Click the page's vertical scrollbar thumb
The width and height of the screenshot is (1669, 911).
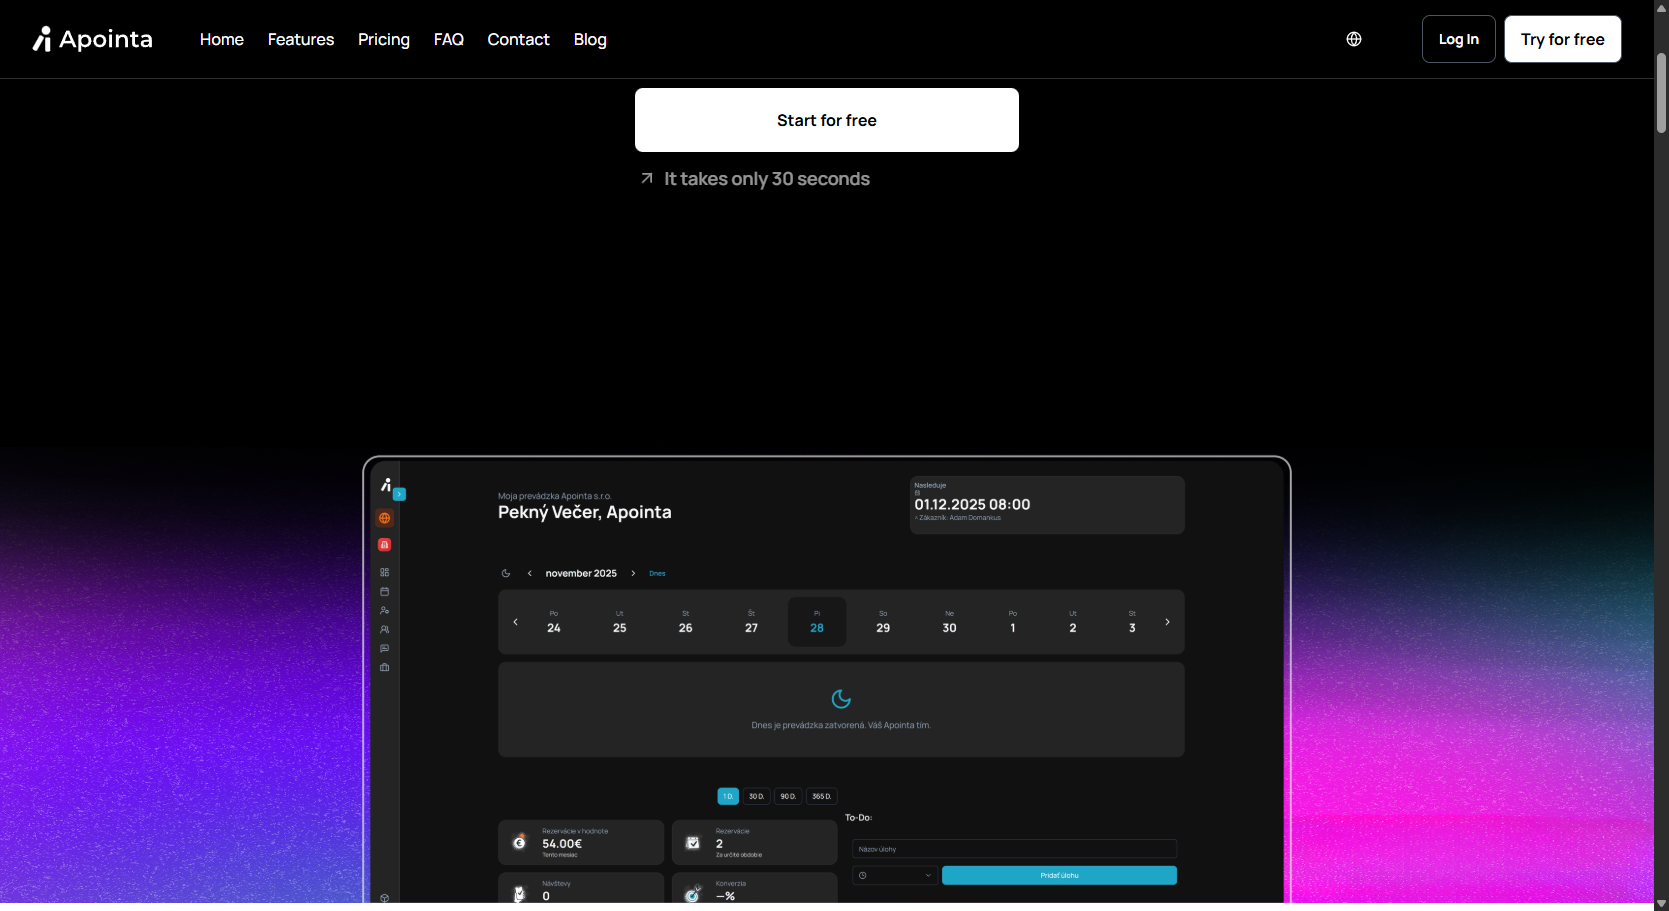click(x=1661, y=92)
